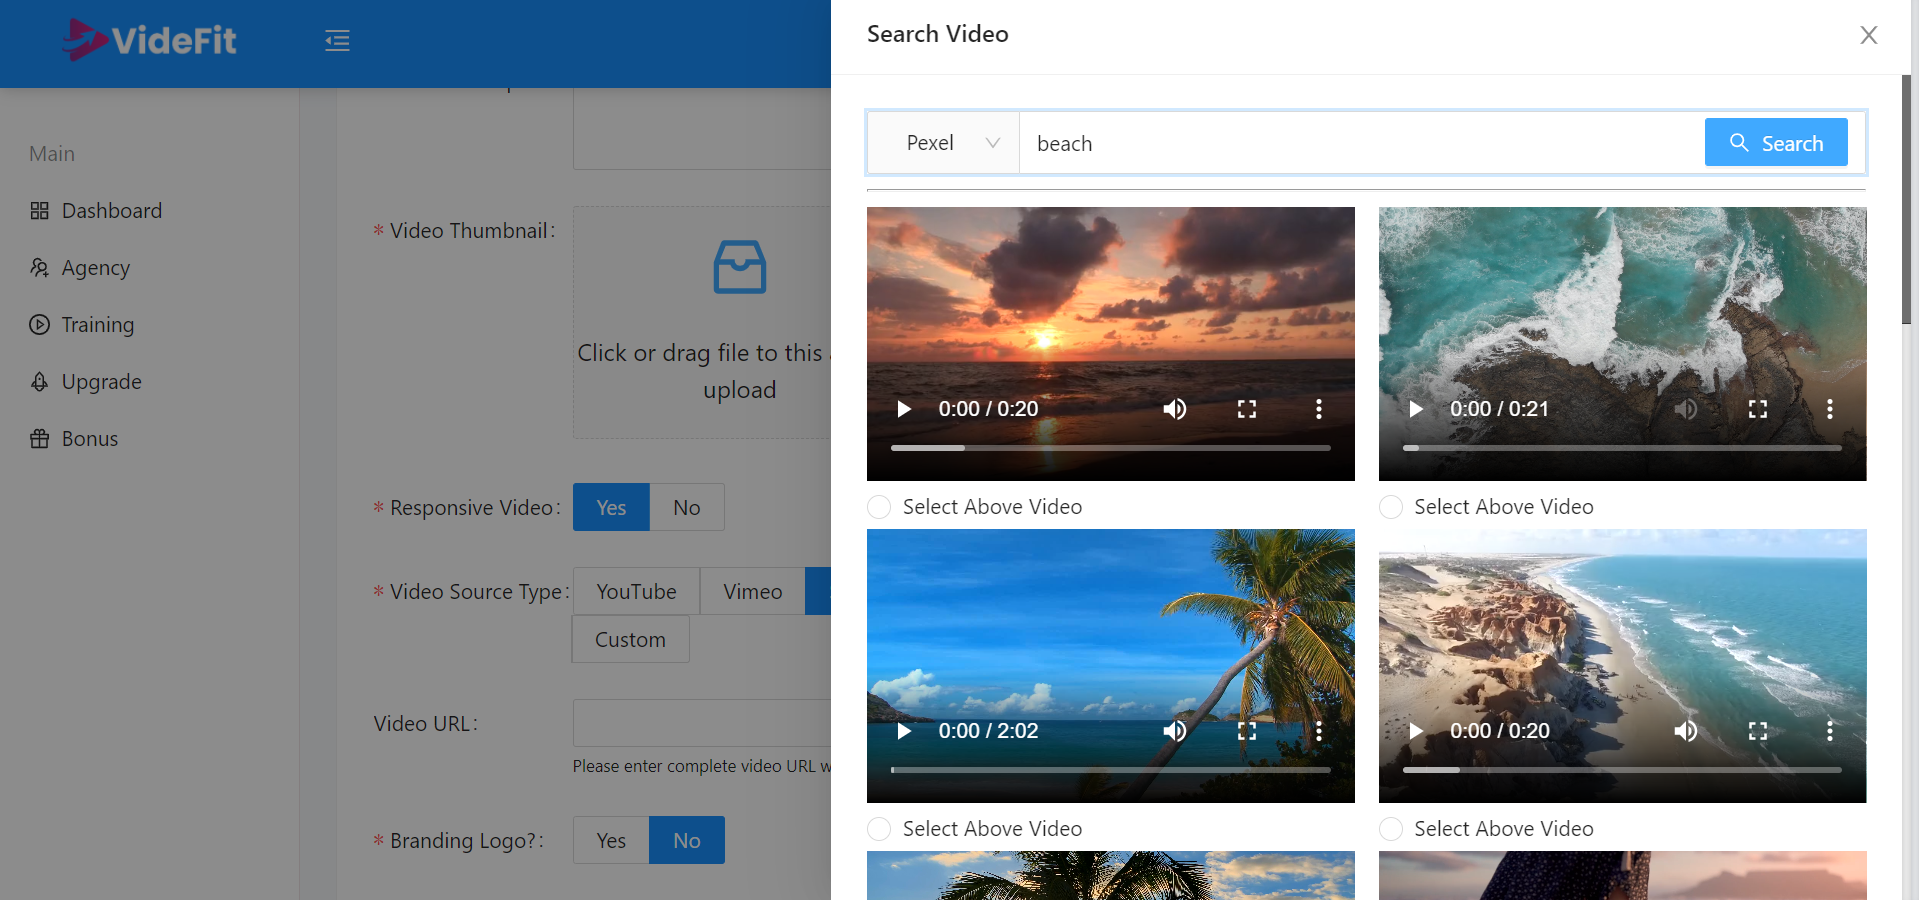Image resolution: width=1919 pixels, height=900 pixels.
Task: Fullscreen the palm tree 2:02 video
Action: click(1247, 731)
